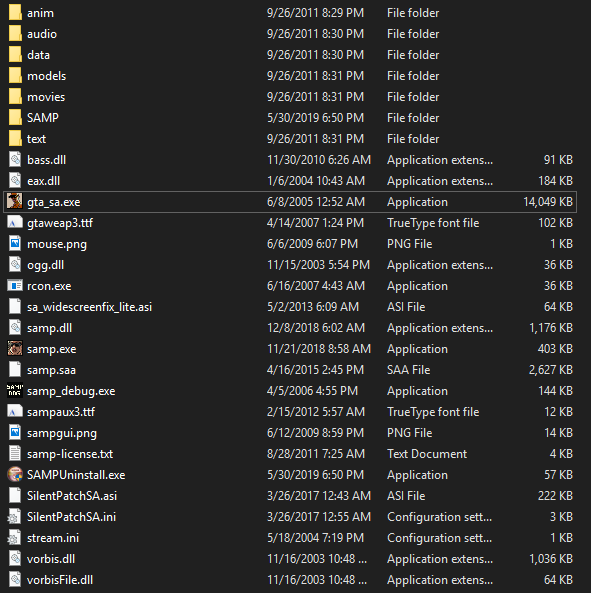
Task: Click the file name eax.dll
Action: tap(43, 181)
